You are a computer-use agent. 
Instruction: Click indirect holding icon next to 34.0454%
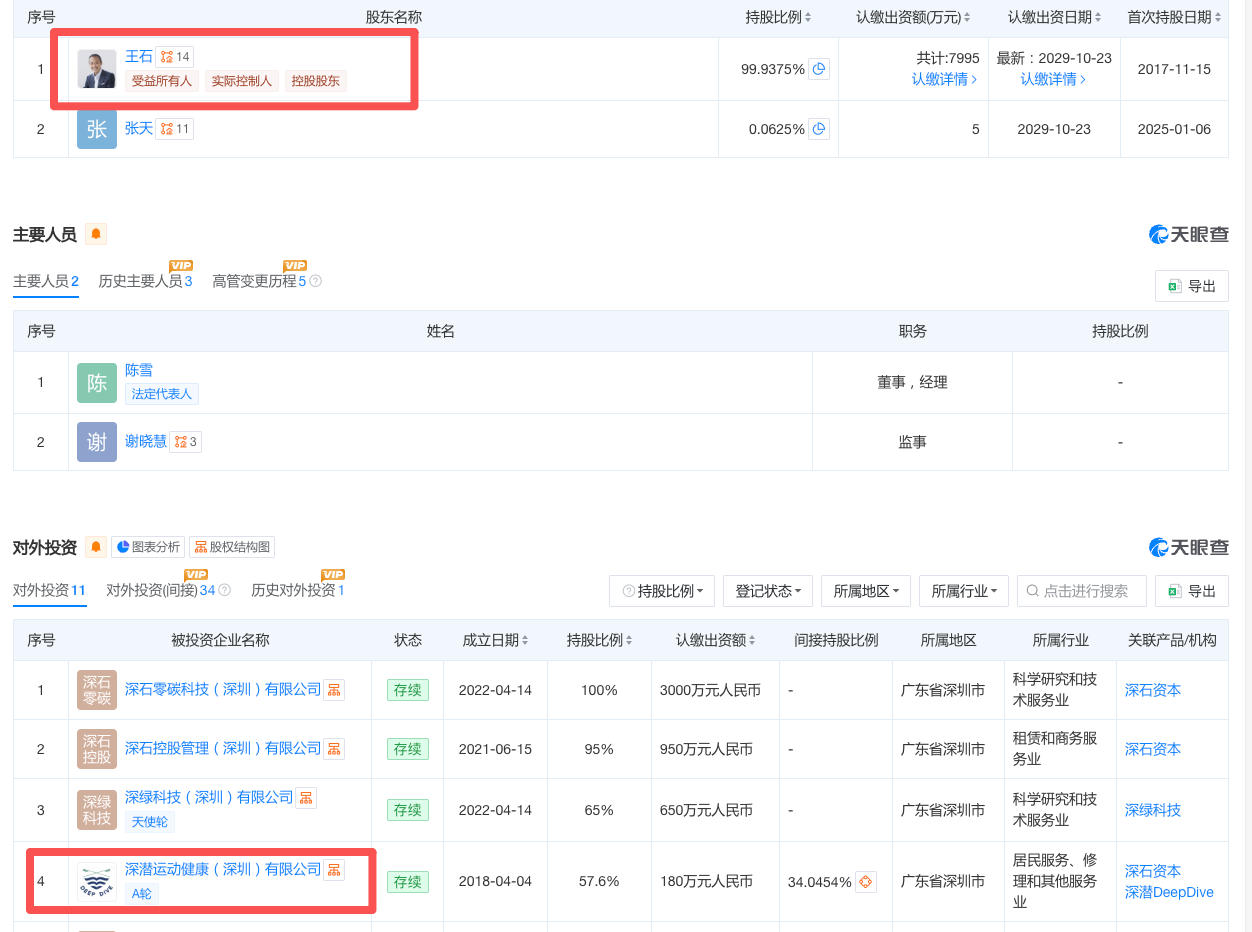click(866, 882)
